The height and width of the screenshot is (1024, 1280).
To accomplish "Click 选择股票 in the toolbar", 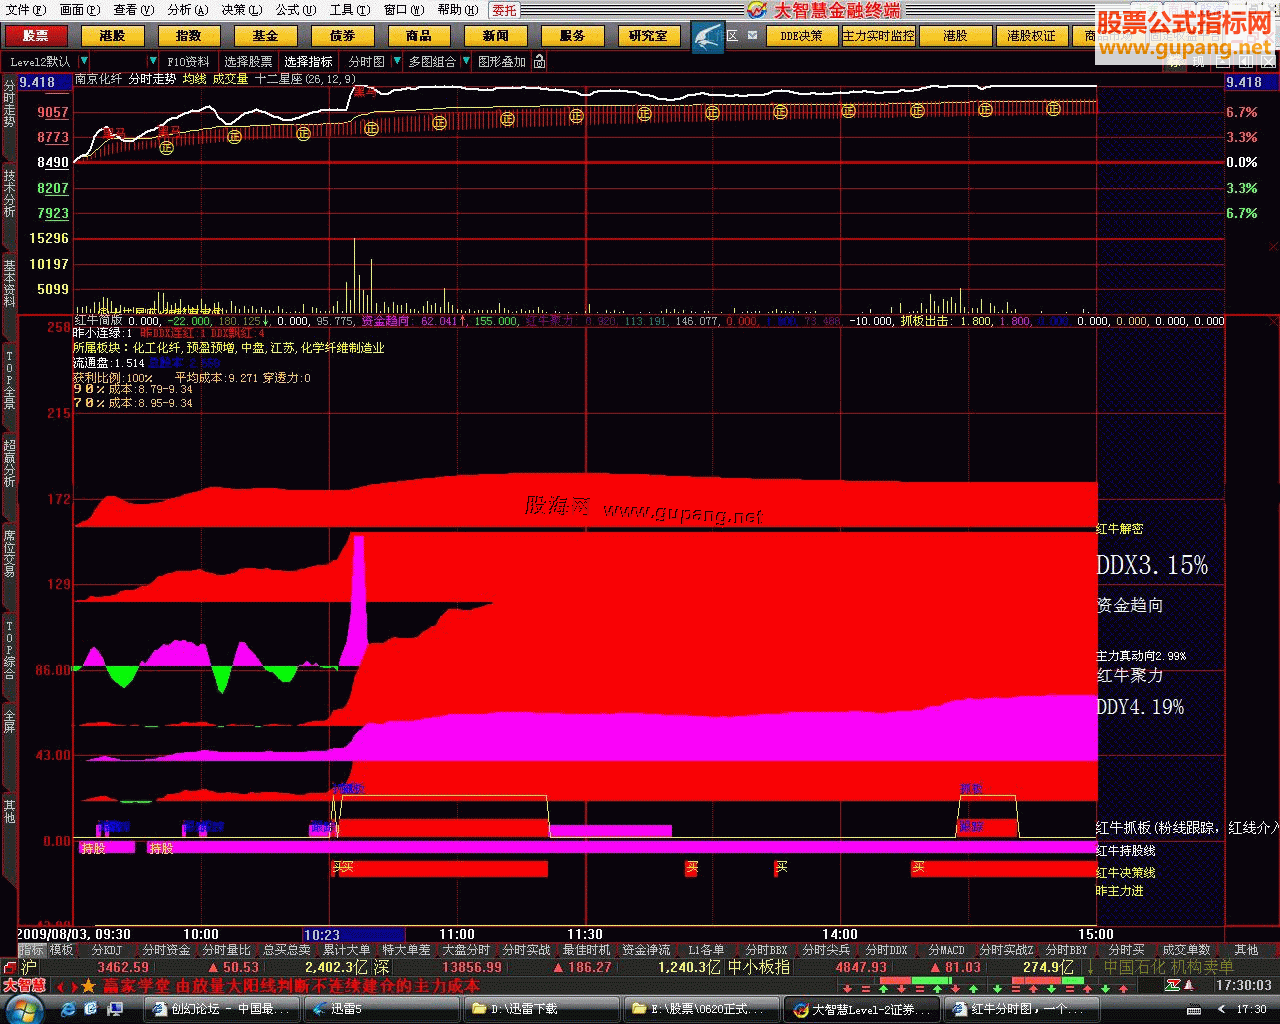I will point(248,62).
